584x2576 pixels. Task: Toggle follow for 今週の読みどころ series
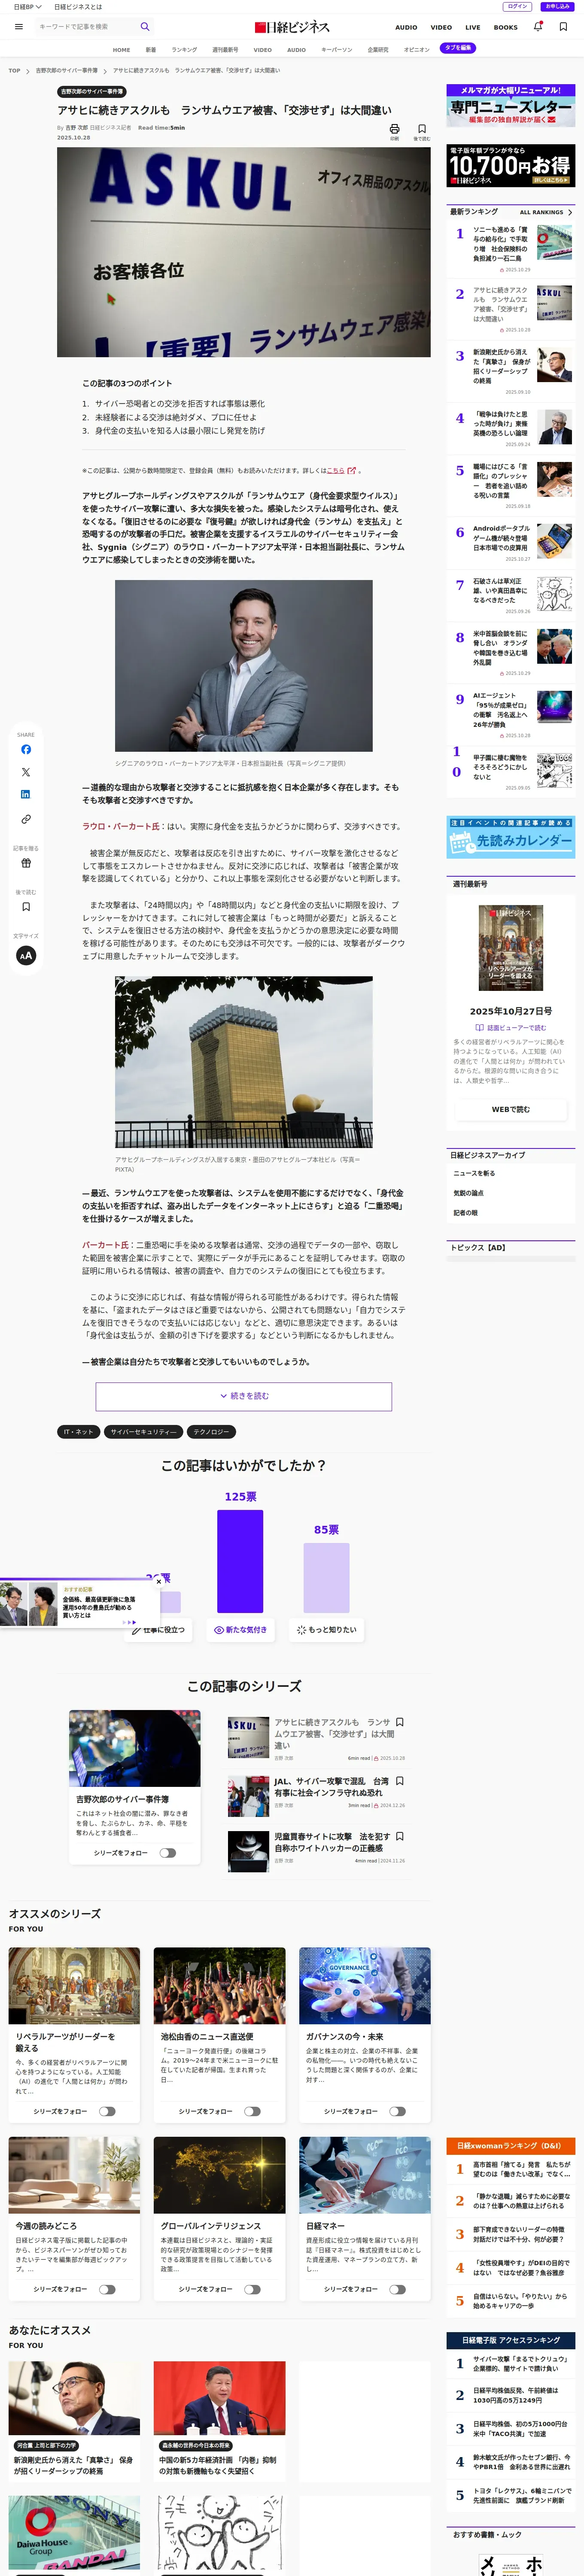point(107,2289)
